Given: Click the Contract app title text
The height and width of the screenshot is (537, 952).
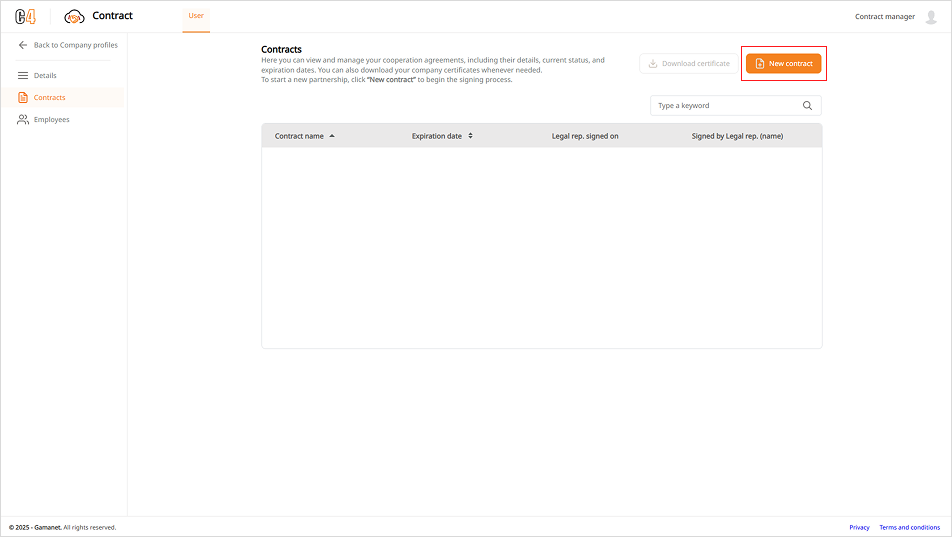Looking at the screenshot, I should [112, 16].
